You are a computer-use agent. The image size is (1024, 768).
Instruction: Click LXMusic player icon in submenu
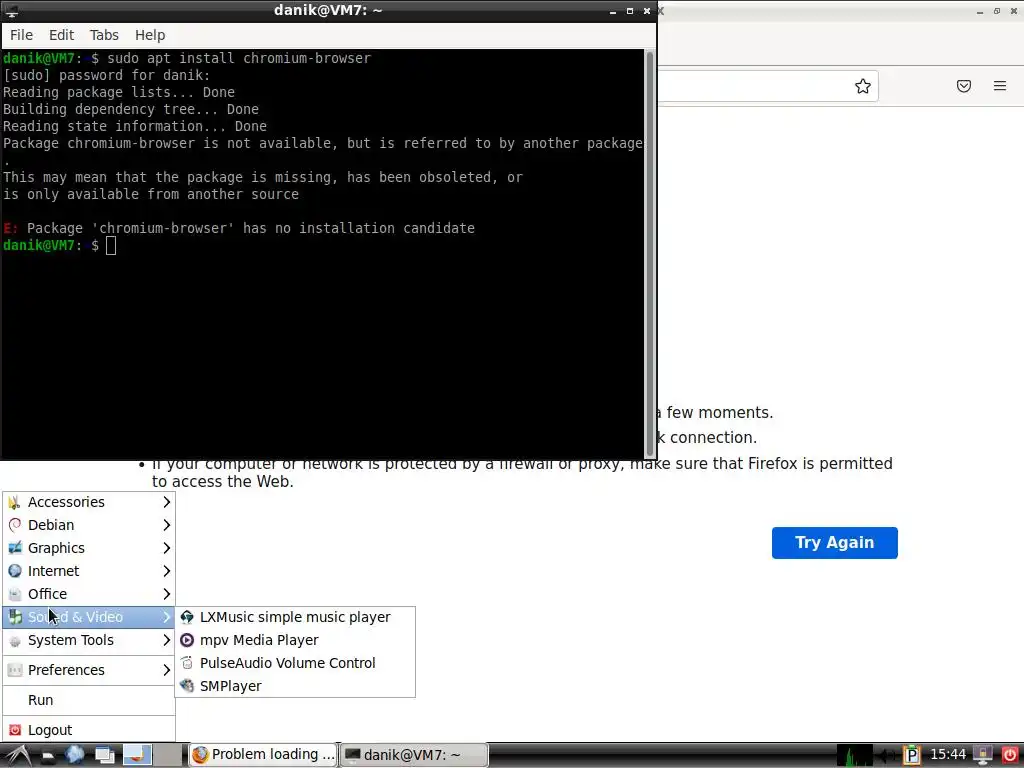pyautogui.click(x=187, y=617)
